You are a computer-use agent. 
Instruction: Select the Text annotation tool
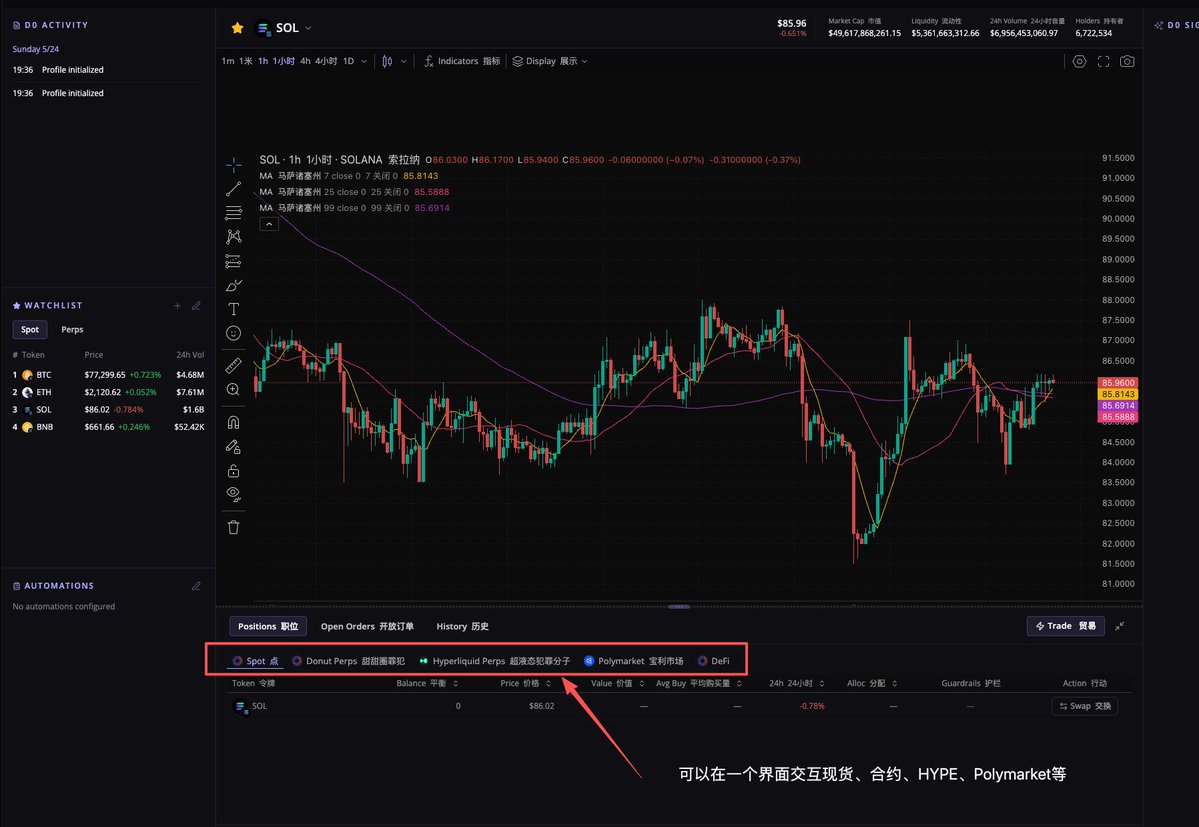point(234,309)
